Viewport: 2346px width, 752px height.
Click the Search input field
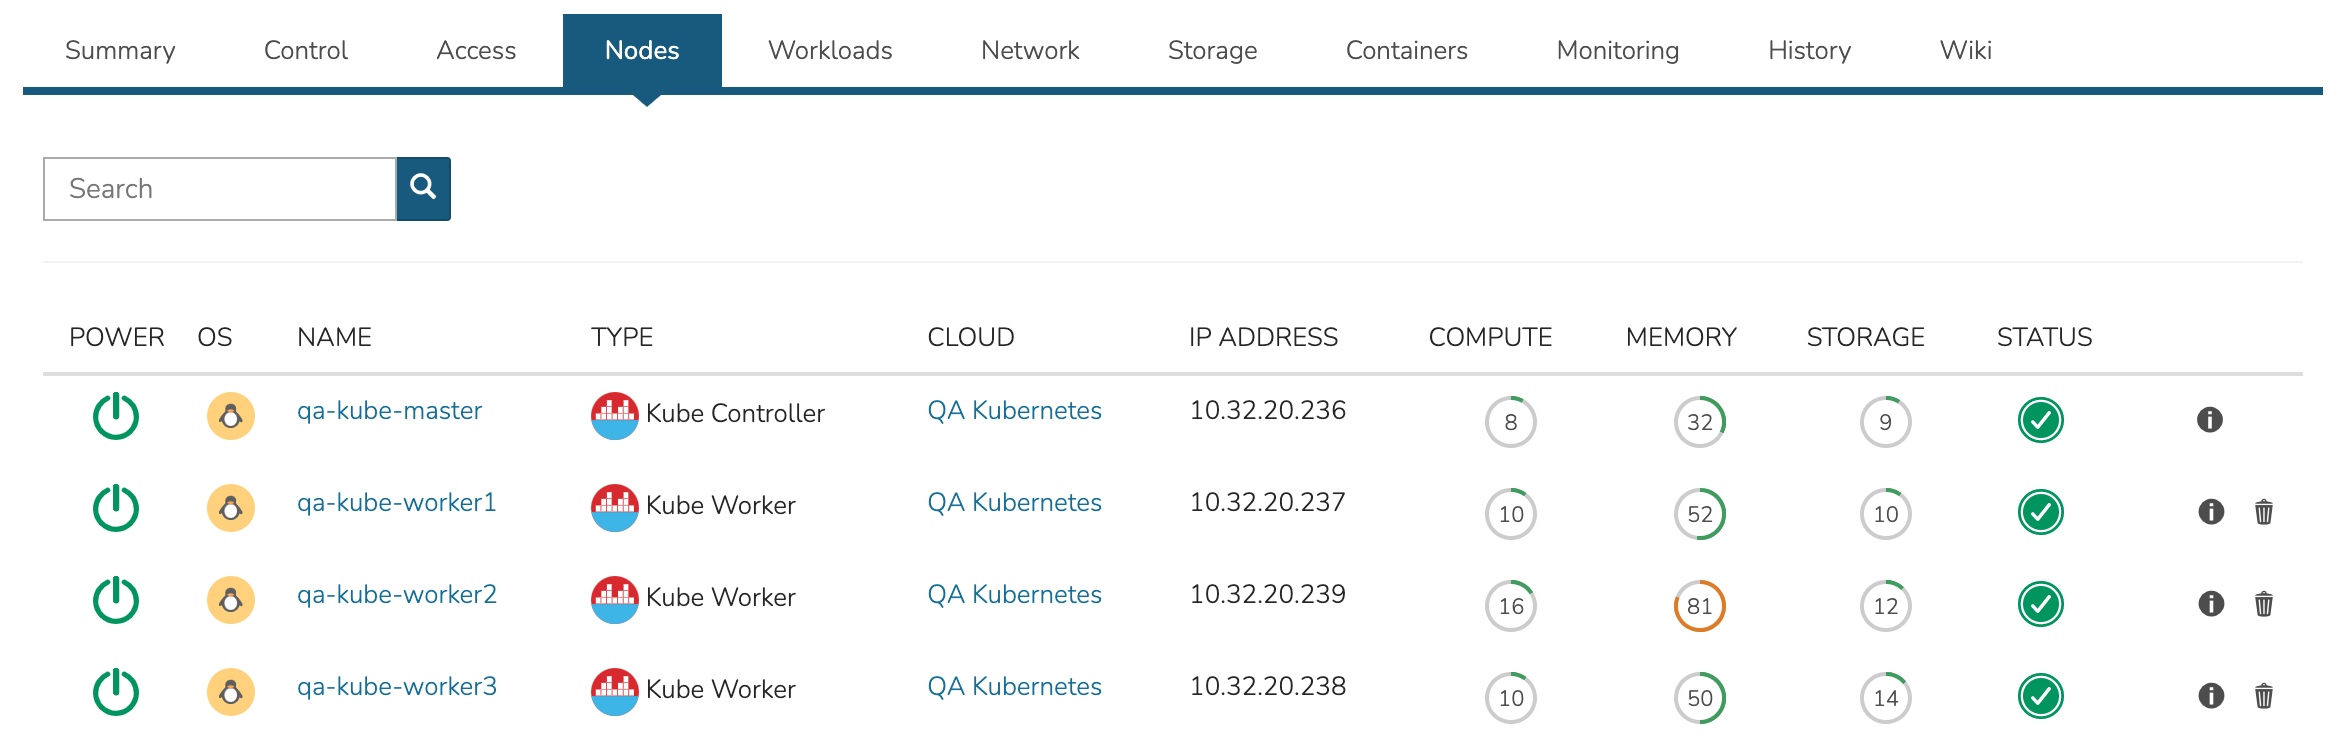[220, 188]
